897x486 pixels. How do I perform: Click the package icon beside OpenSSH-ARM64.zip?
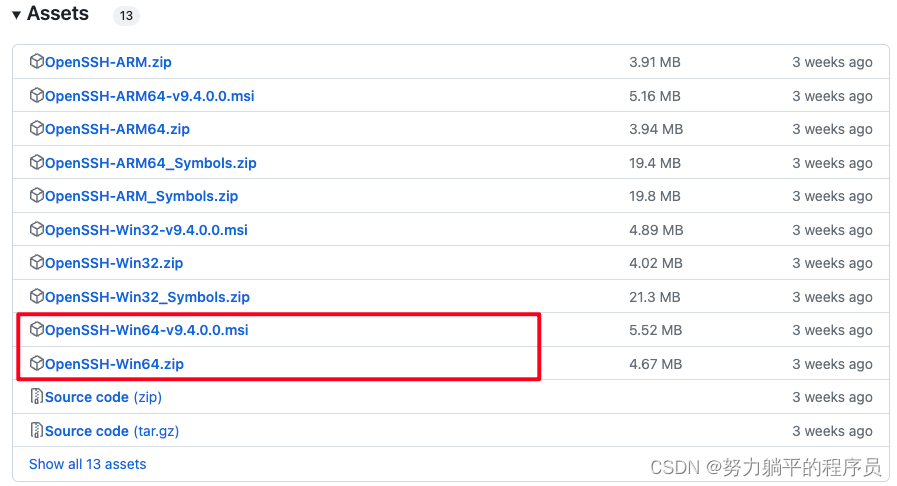click(37, 128)
